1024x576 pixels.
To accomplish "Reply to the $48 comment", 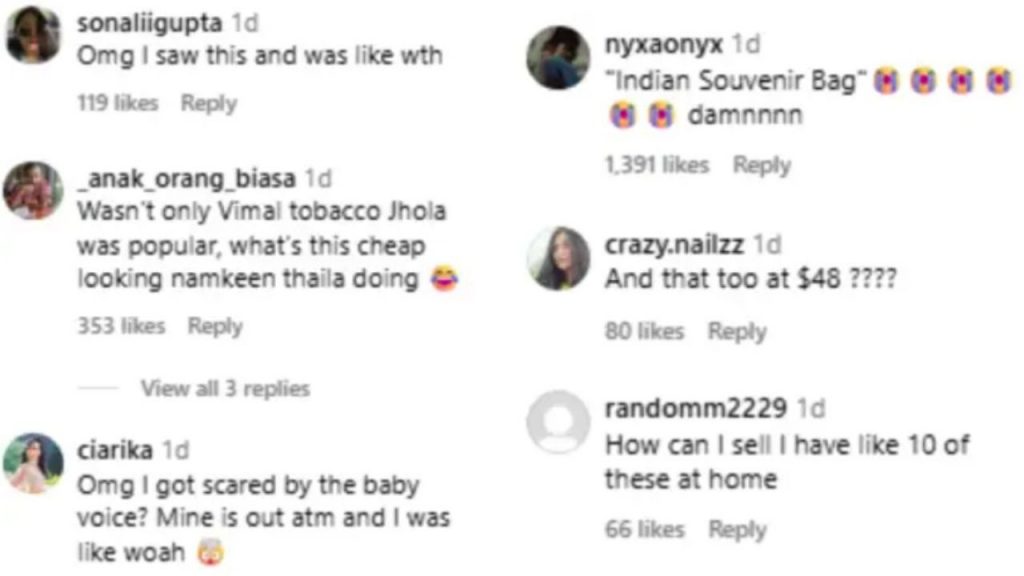I will (737, 331).
